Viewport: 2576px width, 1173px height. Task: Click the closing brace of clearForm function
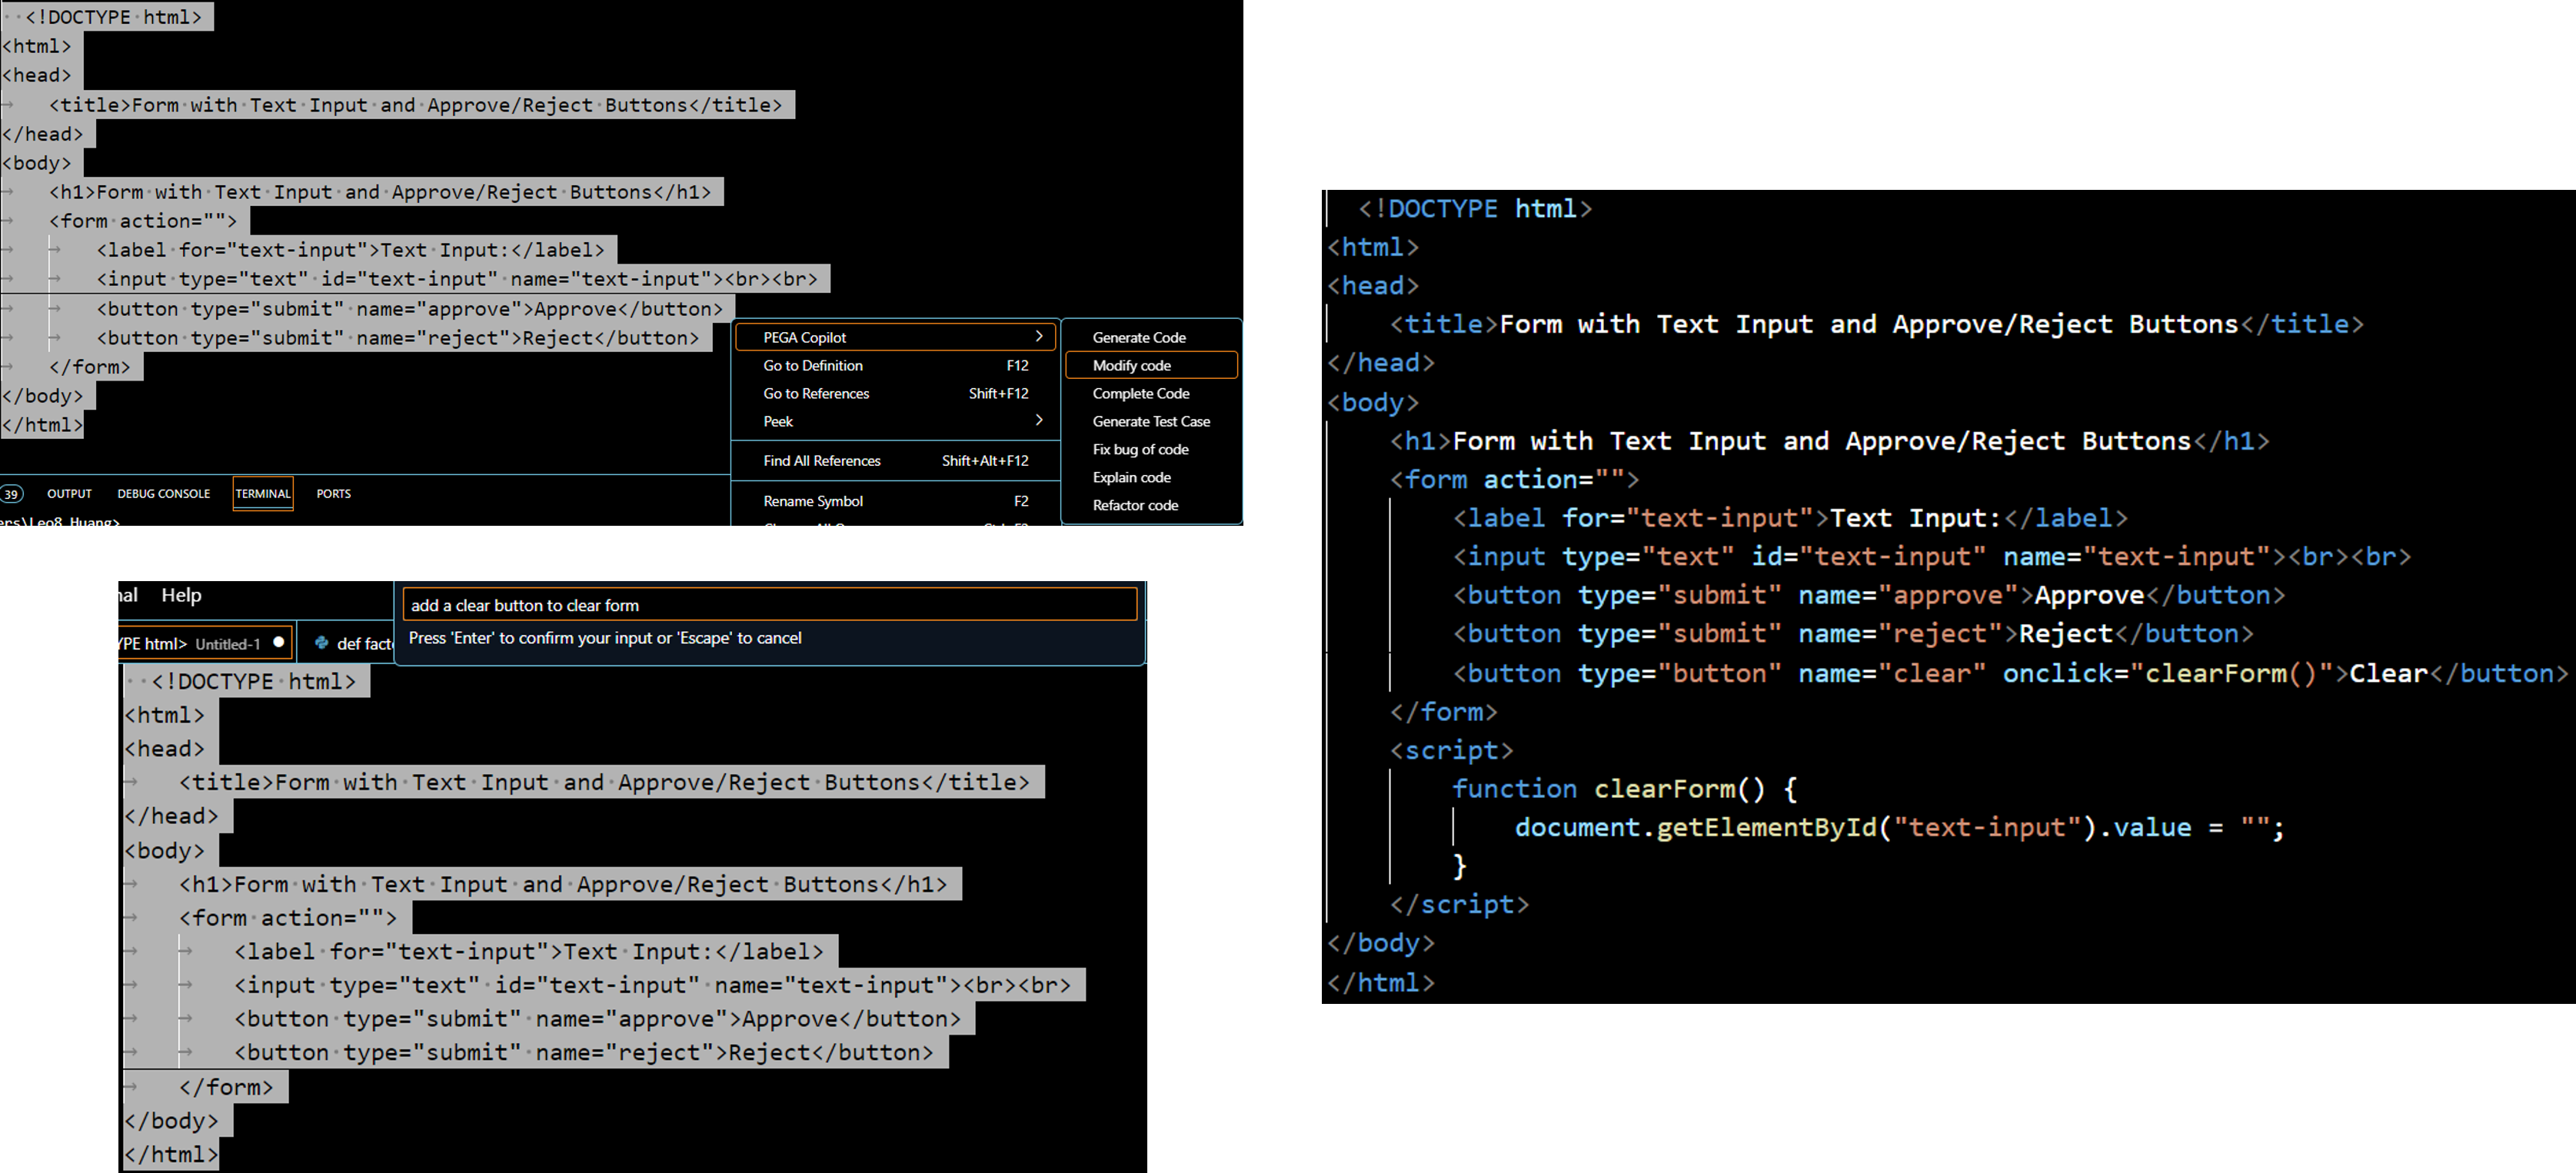[x=1459, y=866]
